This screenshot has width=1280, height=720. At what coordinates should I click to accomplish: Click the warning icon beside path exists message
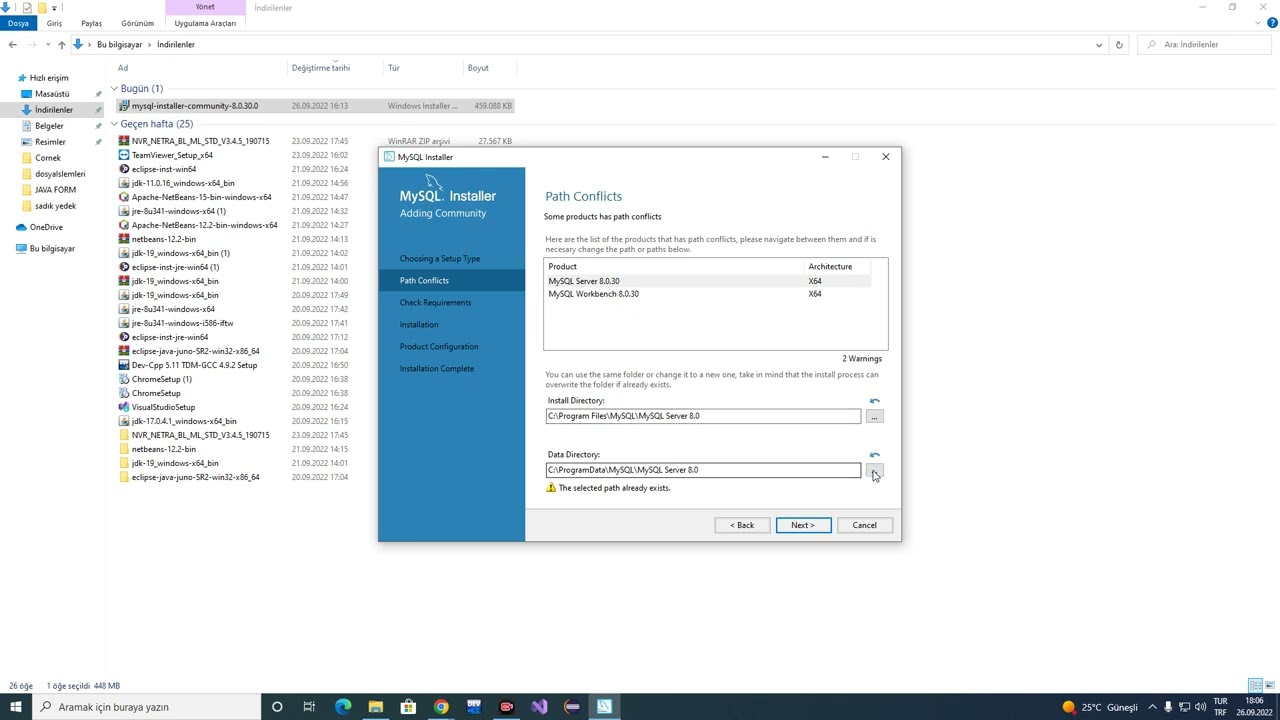point(551,488)
